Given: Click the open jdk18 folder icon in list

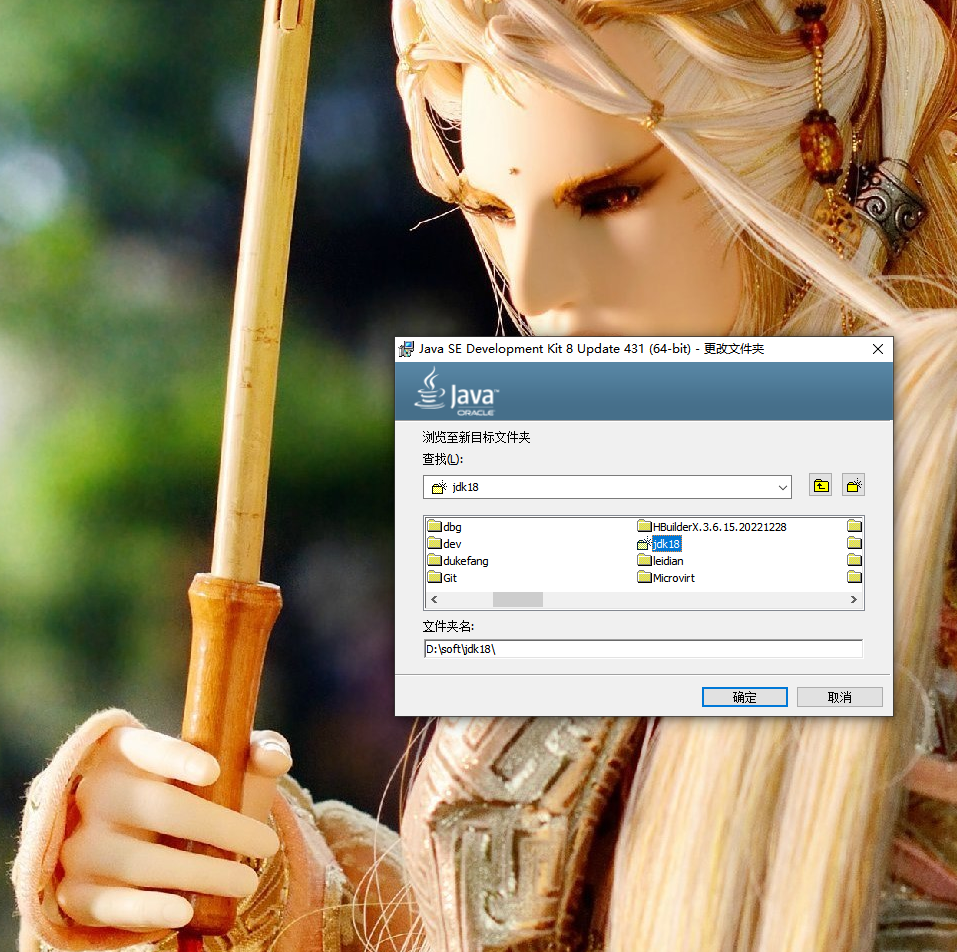Looking at the screenshot, I should point(645,543).
